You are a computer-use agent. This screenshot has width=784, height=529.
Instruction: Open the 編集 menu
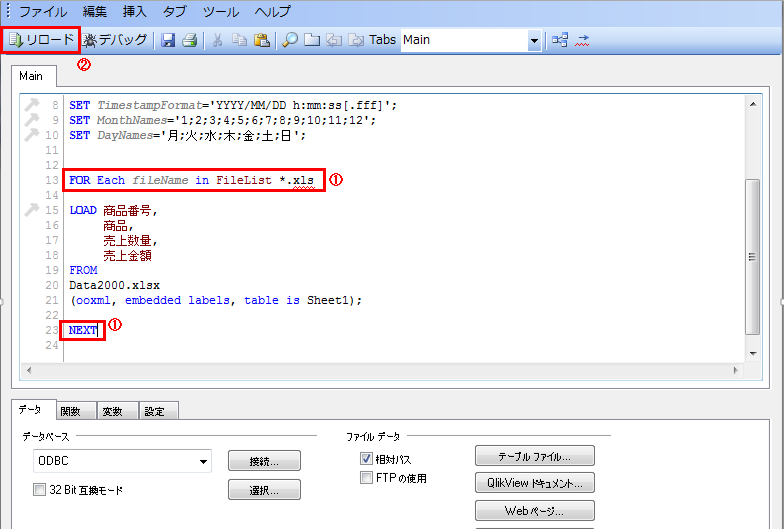(95, 12)
